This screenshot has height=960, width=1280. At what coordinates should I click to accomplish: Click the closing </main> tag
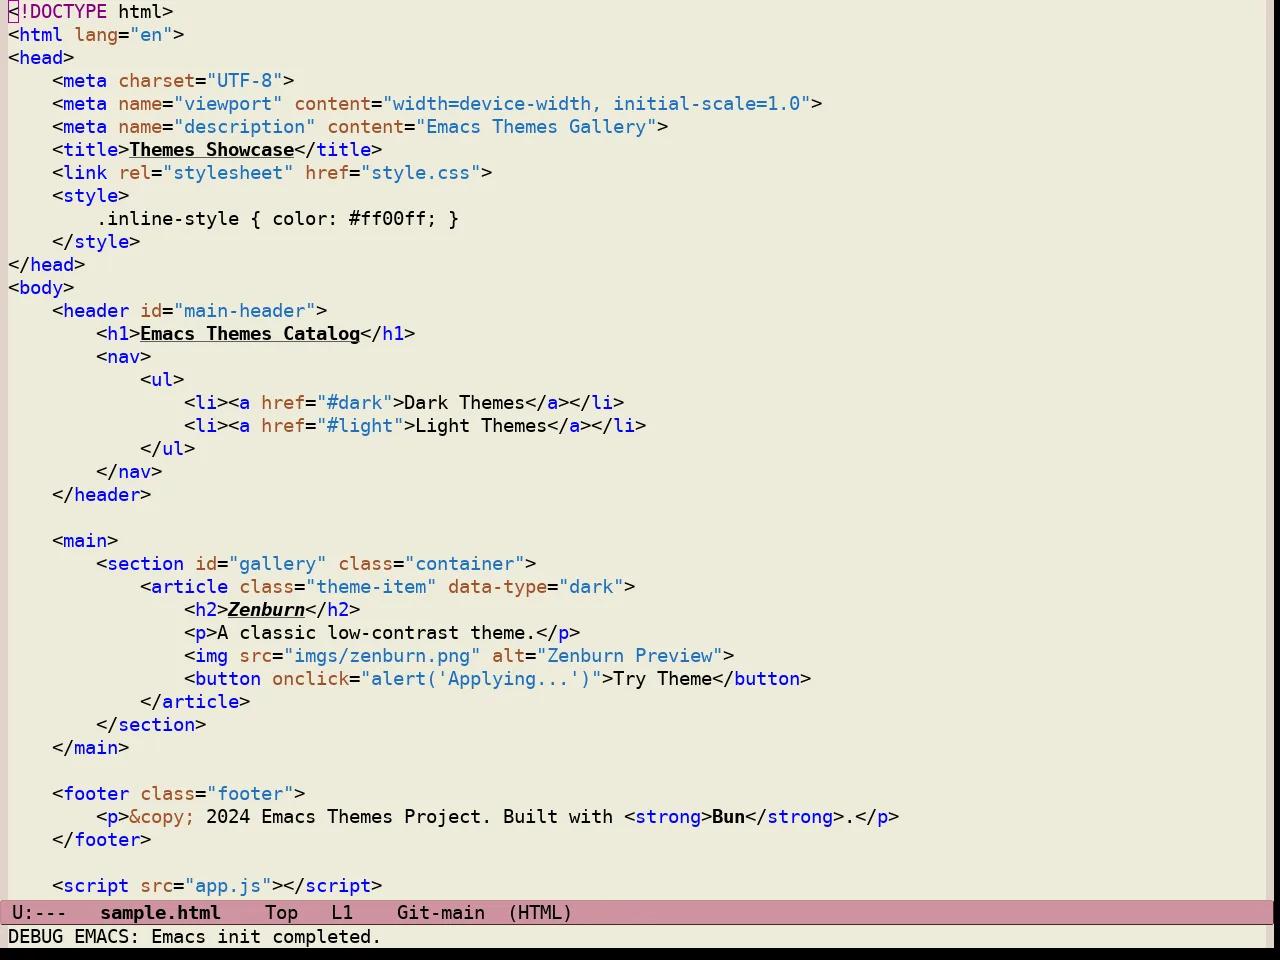[90, 748]
